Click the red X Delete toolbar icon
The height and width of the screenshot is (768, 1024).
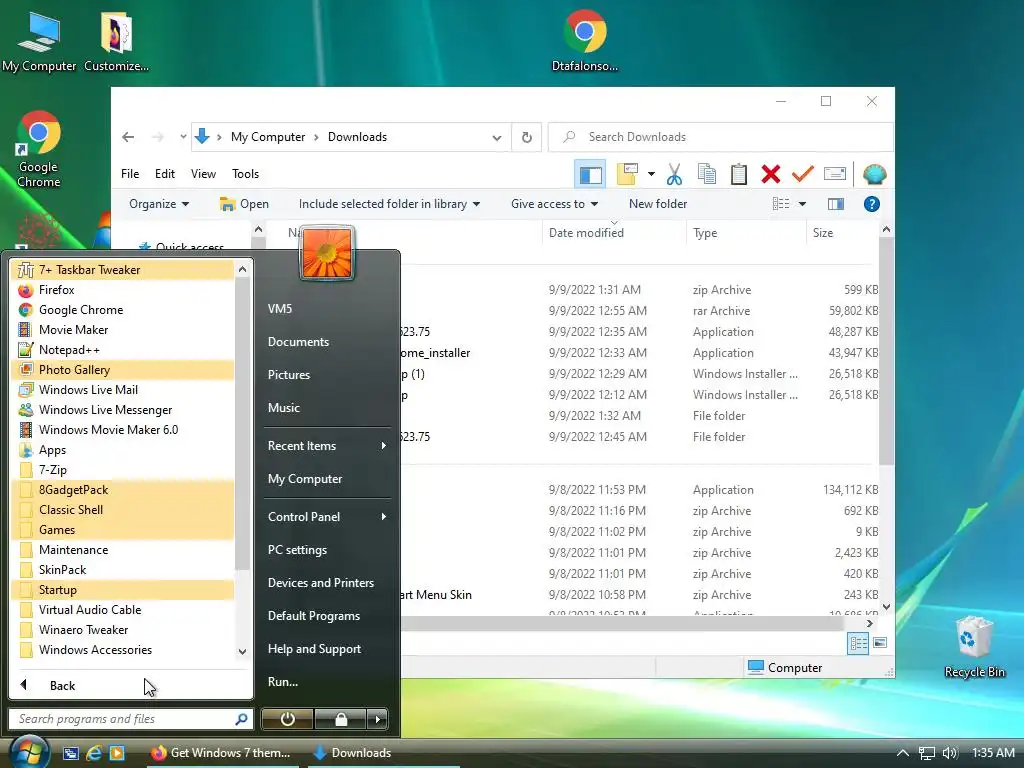771,174
